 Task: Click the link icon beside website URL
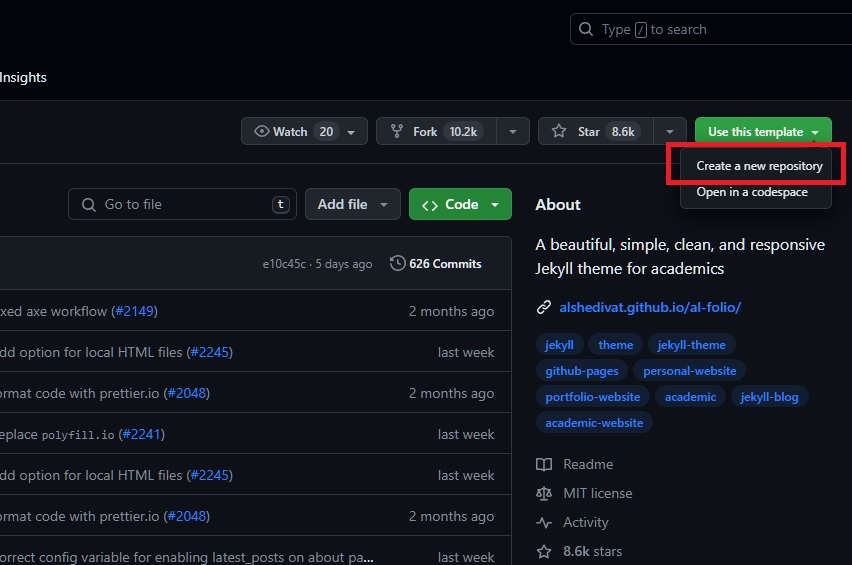[544, 307]
